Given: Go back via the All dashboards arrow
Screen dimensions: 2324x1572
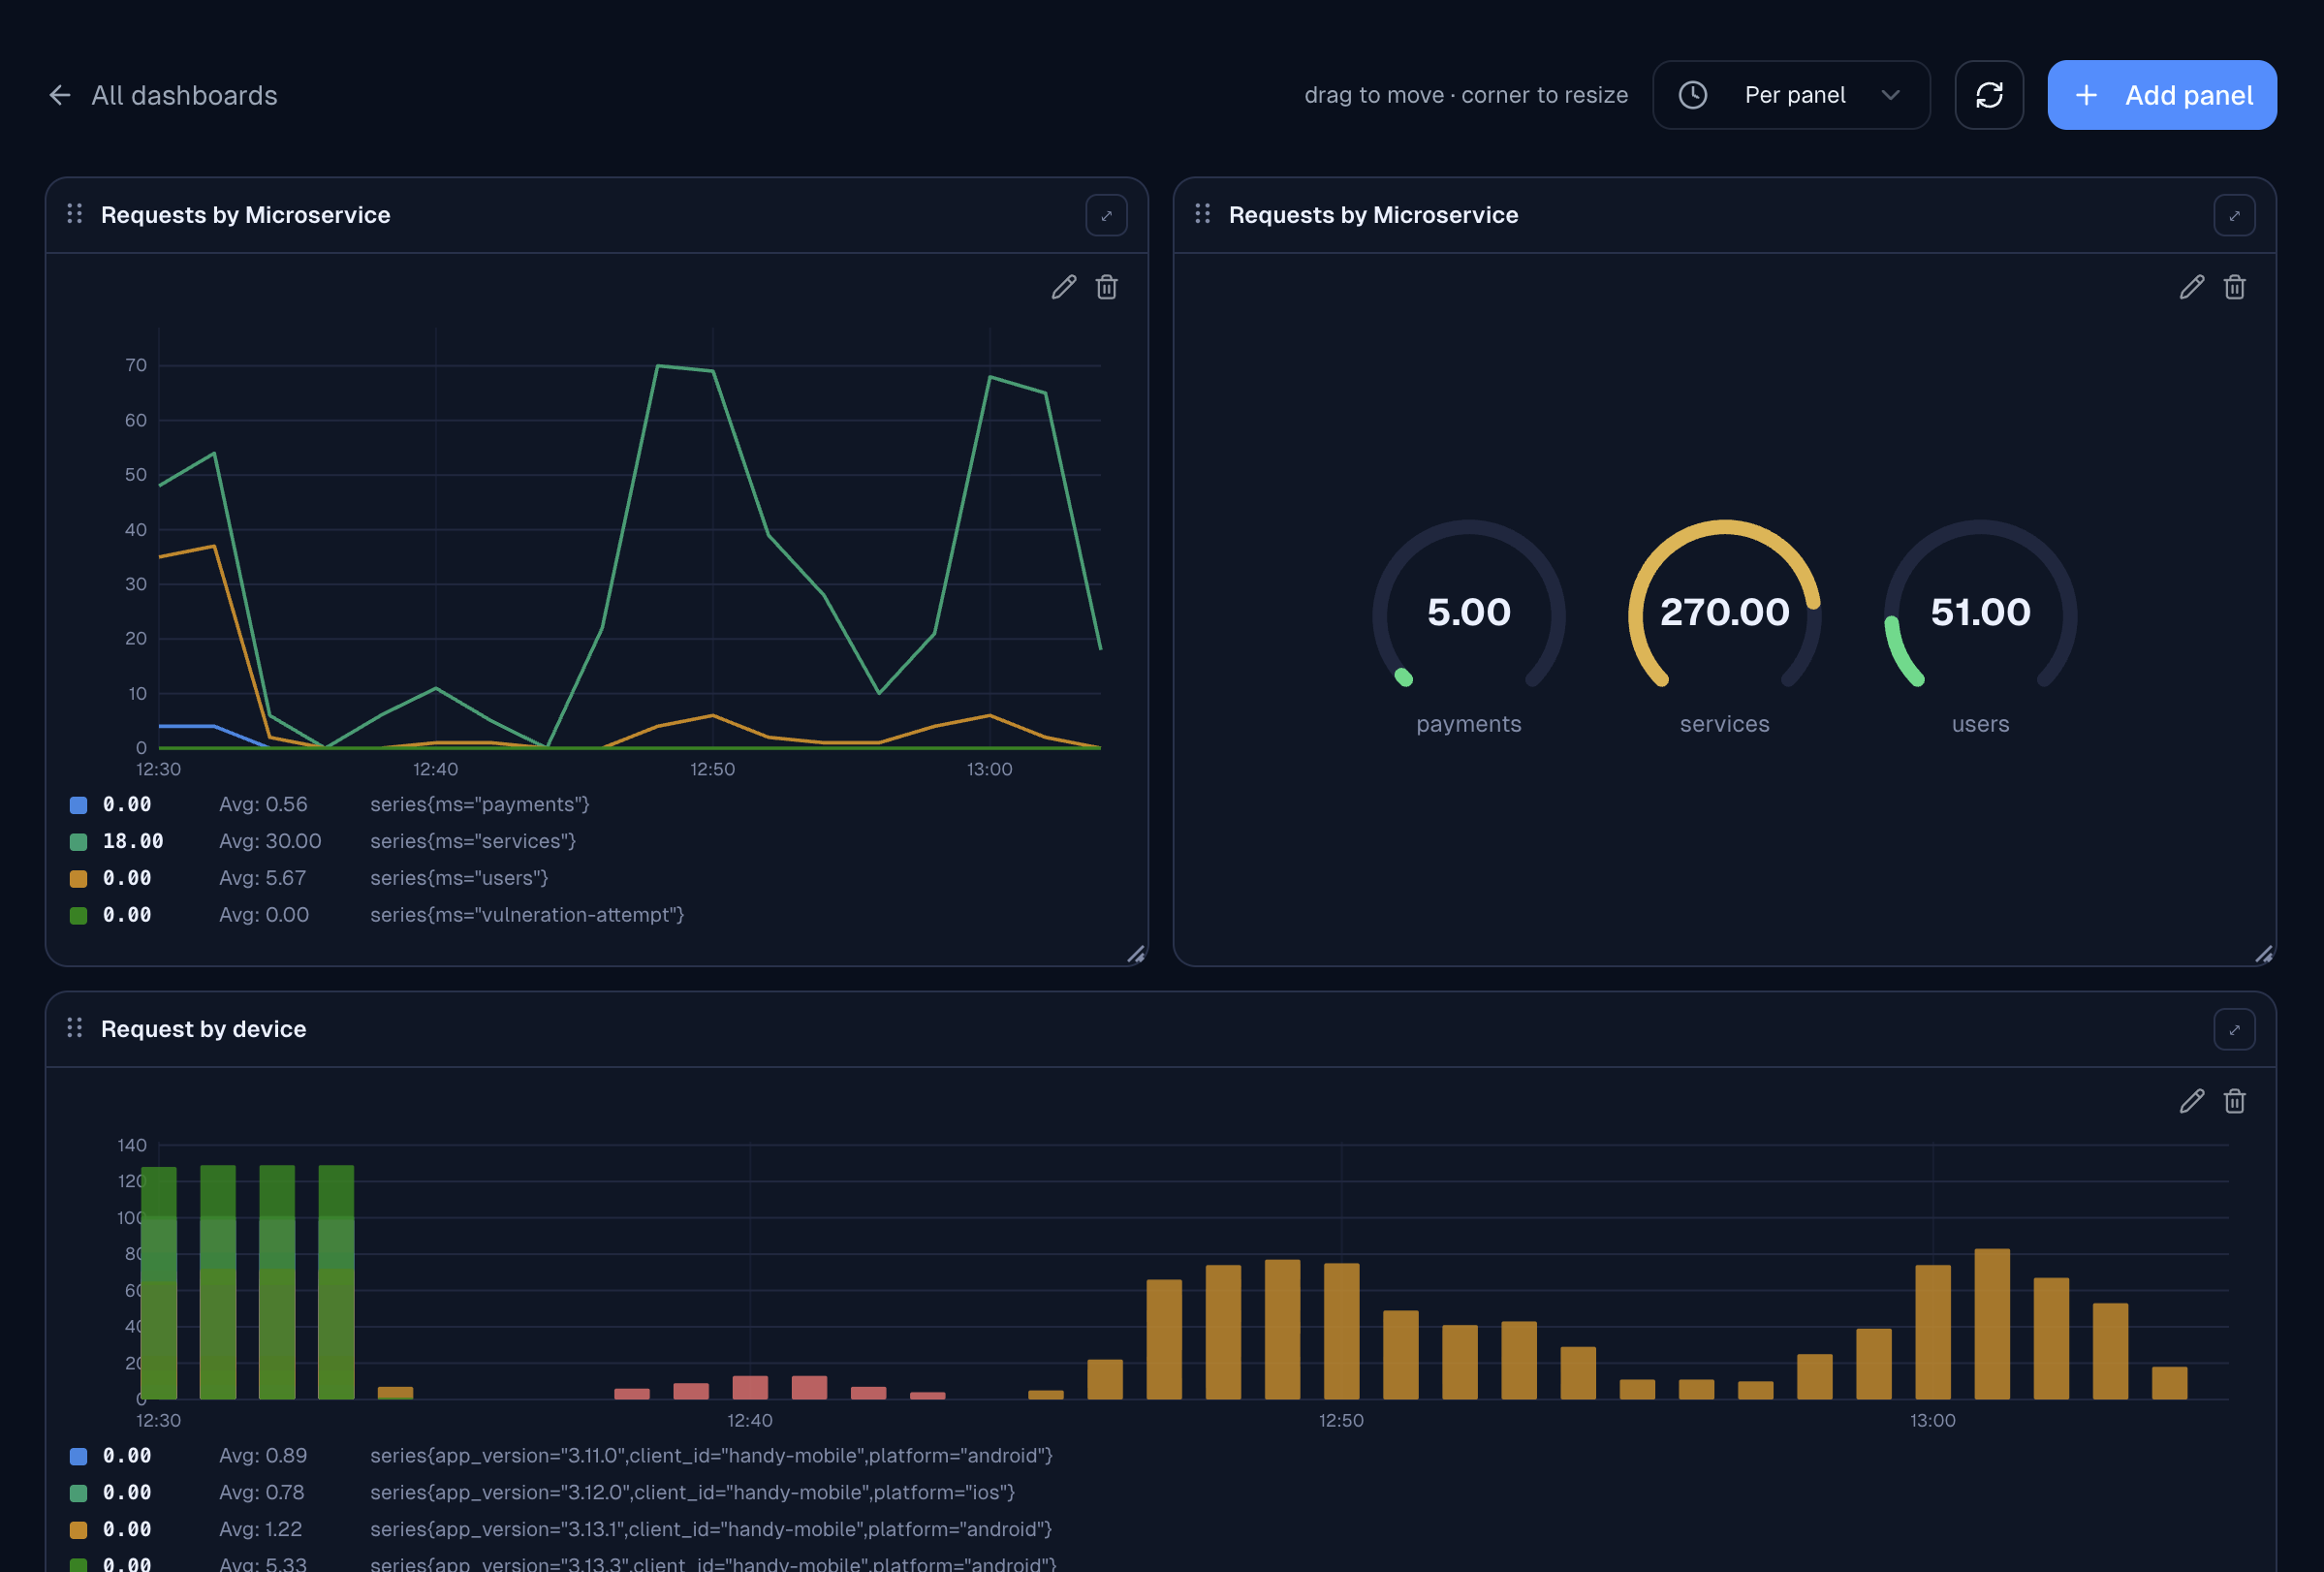Looking at the screenshot, I should 60,95.
